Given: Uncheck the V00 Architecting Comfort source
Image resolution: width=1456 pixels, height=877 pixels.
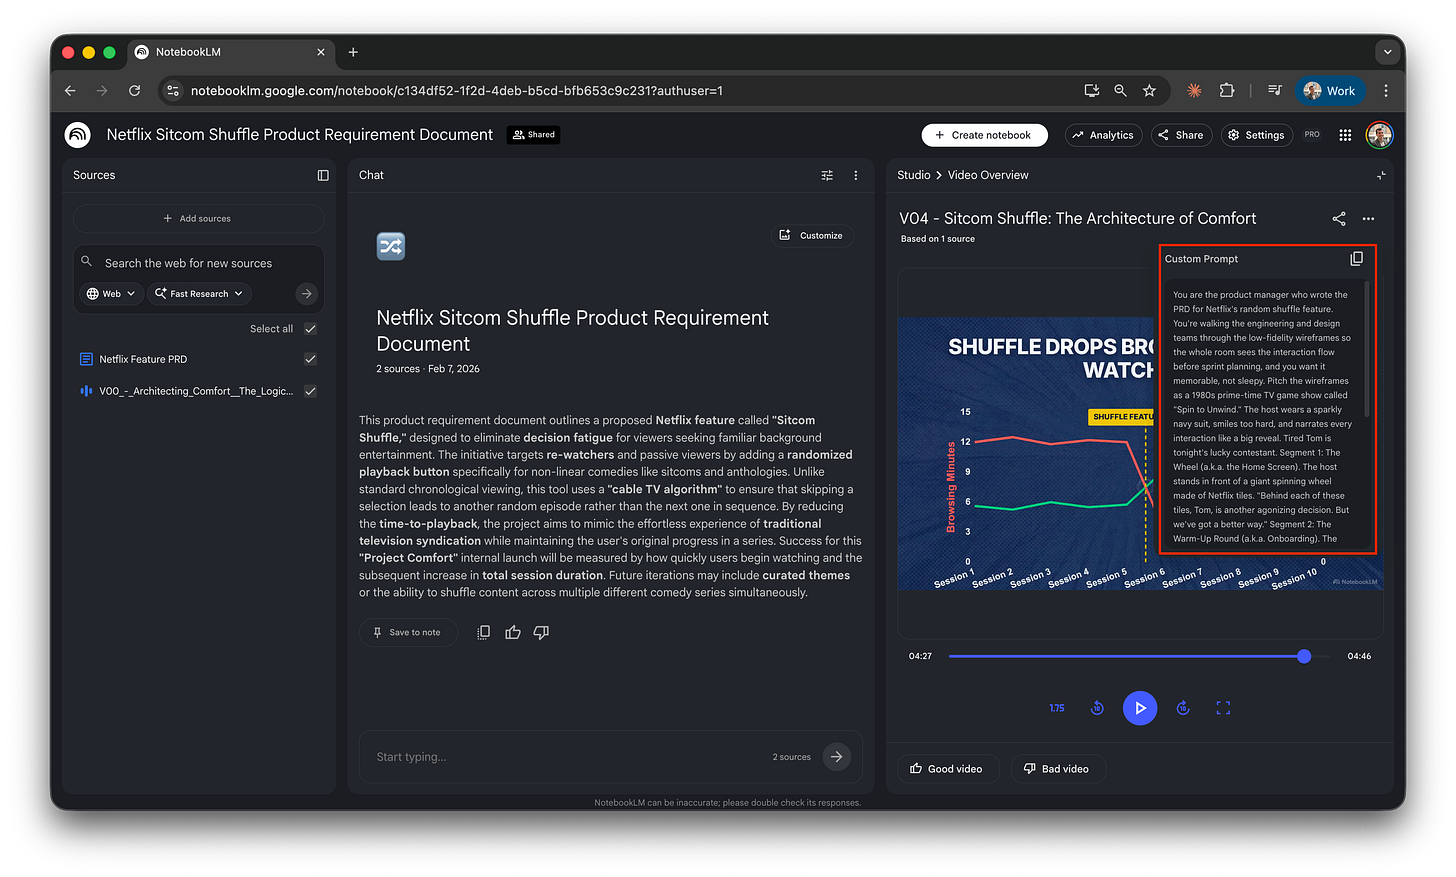Looking at the screenshot, I should pos(310,391).
